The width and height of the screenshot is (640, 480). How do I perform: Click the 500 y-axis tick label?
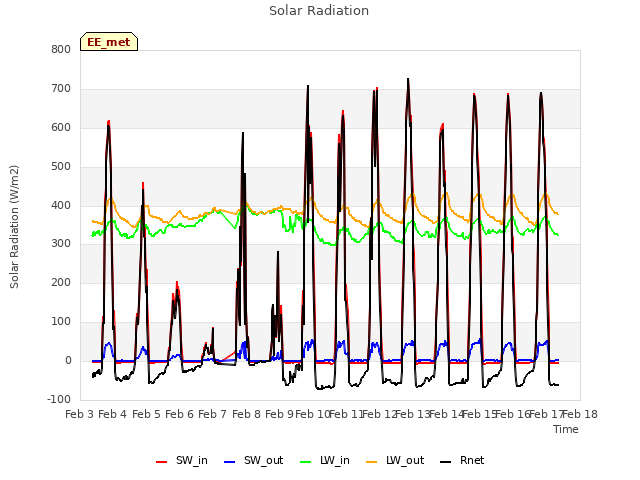click(61, 167)
